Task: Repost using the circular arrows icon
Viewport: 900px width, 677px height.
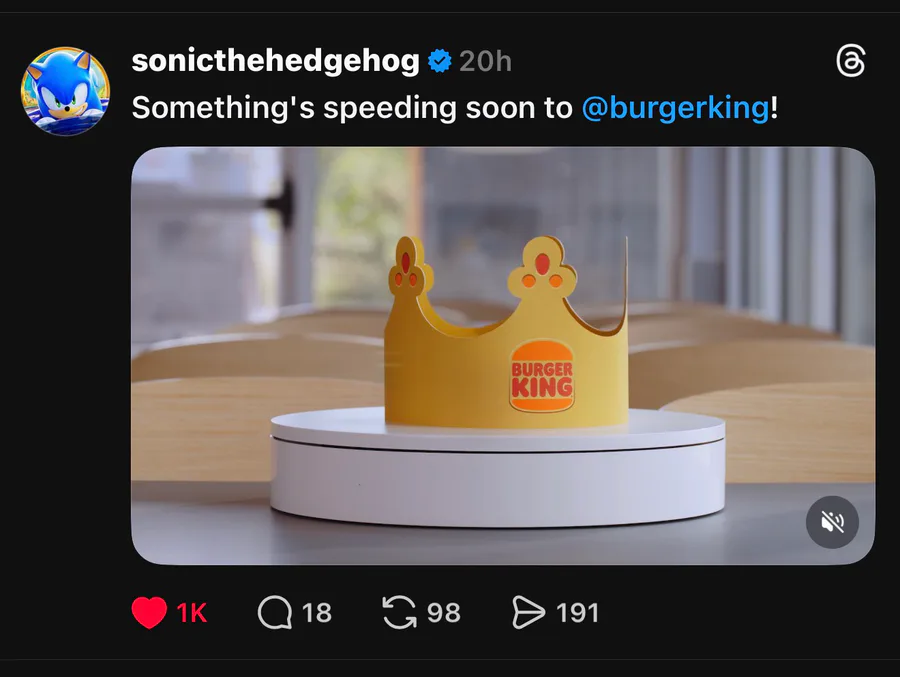Action: coord(399,612)
